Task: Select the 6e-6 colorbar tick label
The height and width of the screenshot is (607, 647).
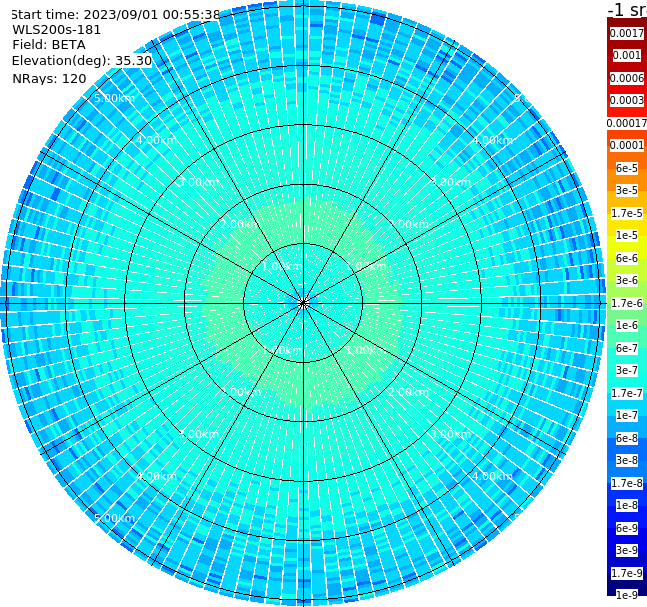Action: 627,258
